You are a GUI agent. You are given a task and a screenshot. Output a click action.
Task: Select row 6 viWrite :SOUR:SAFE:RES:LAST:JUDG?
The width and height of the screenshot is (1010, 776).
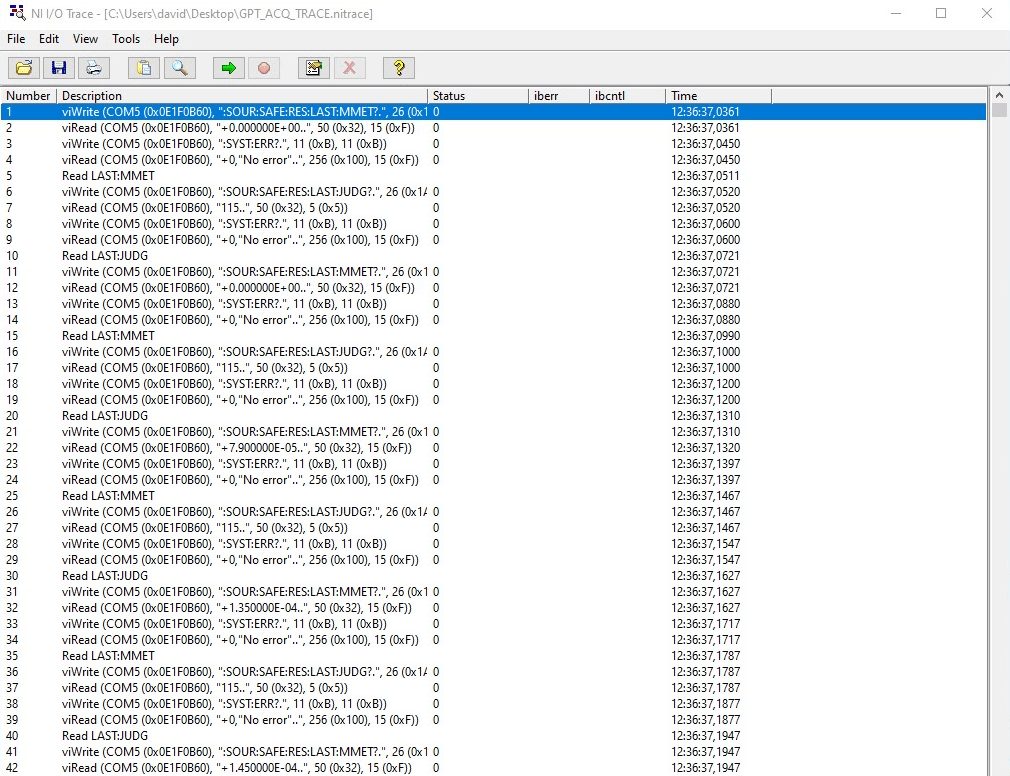pyautogui.click(x=493, y=191)
